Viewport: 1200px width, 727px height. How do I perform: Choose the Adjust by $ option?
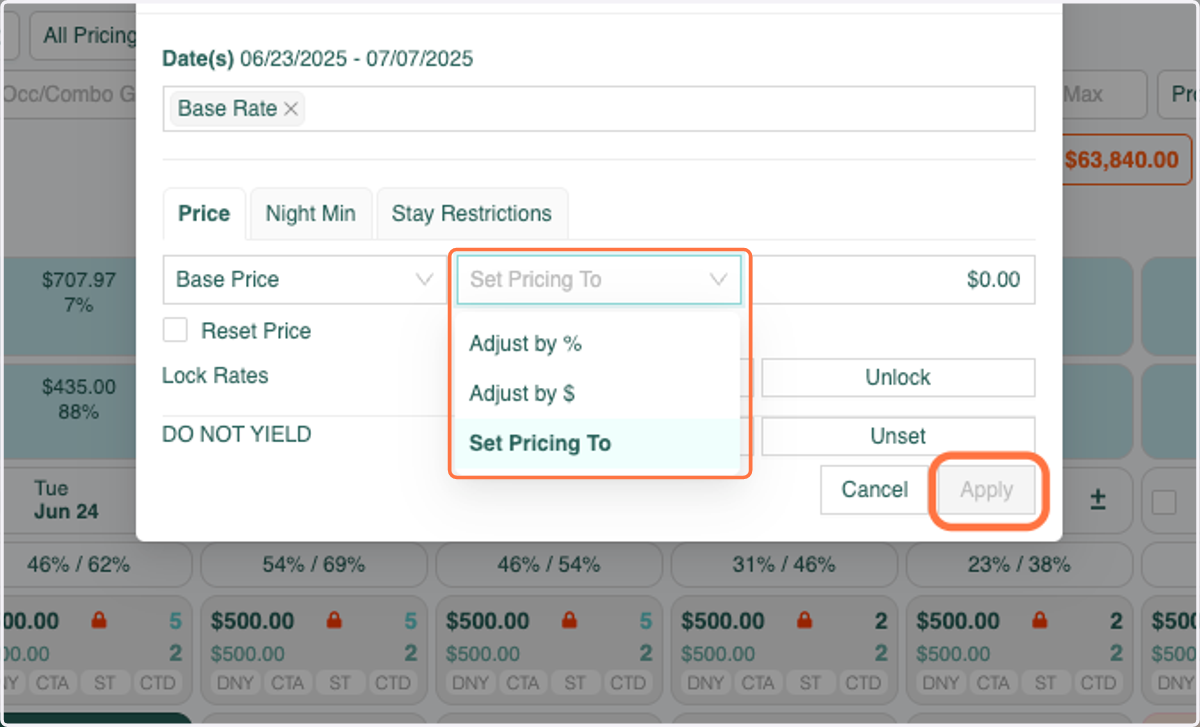coord(595,394)
